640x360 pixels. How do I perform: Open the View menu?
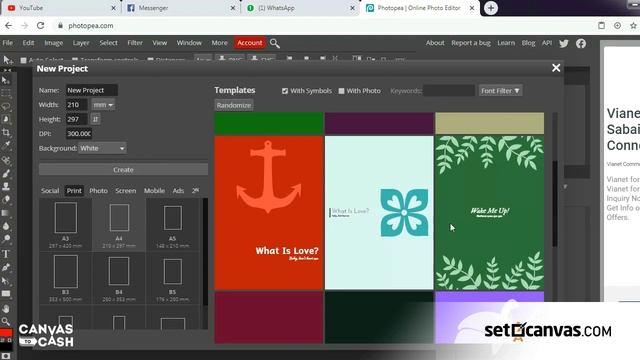tap(160, 43)
